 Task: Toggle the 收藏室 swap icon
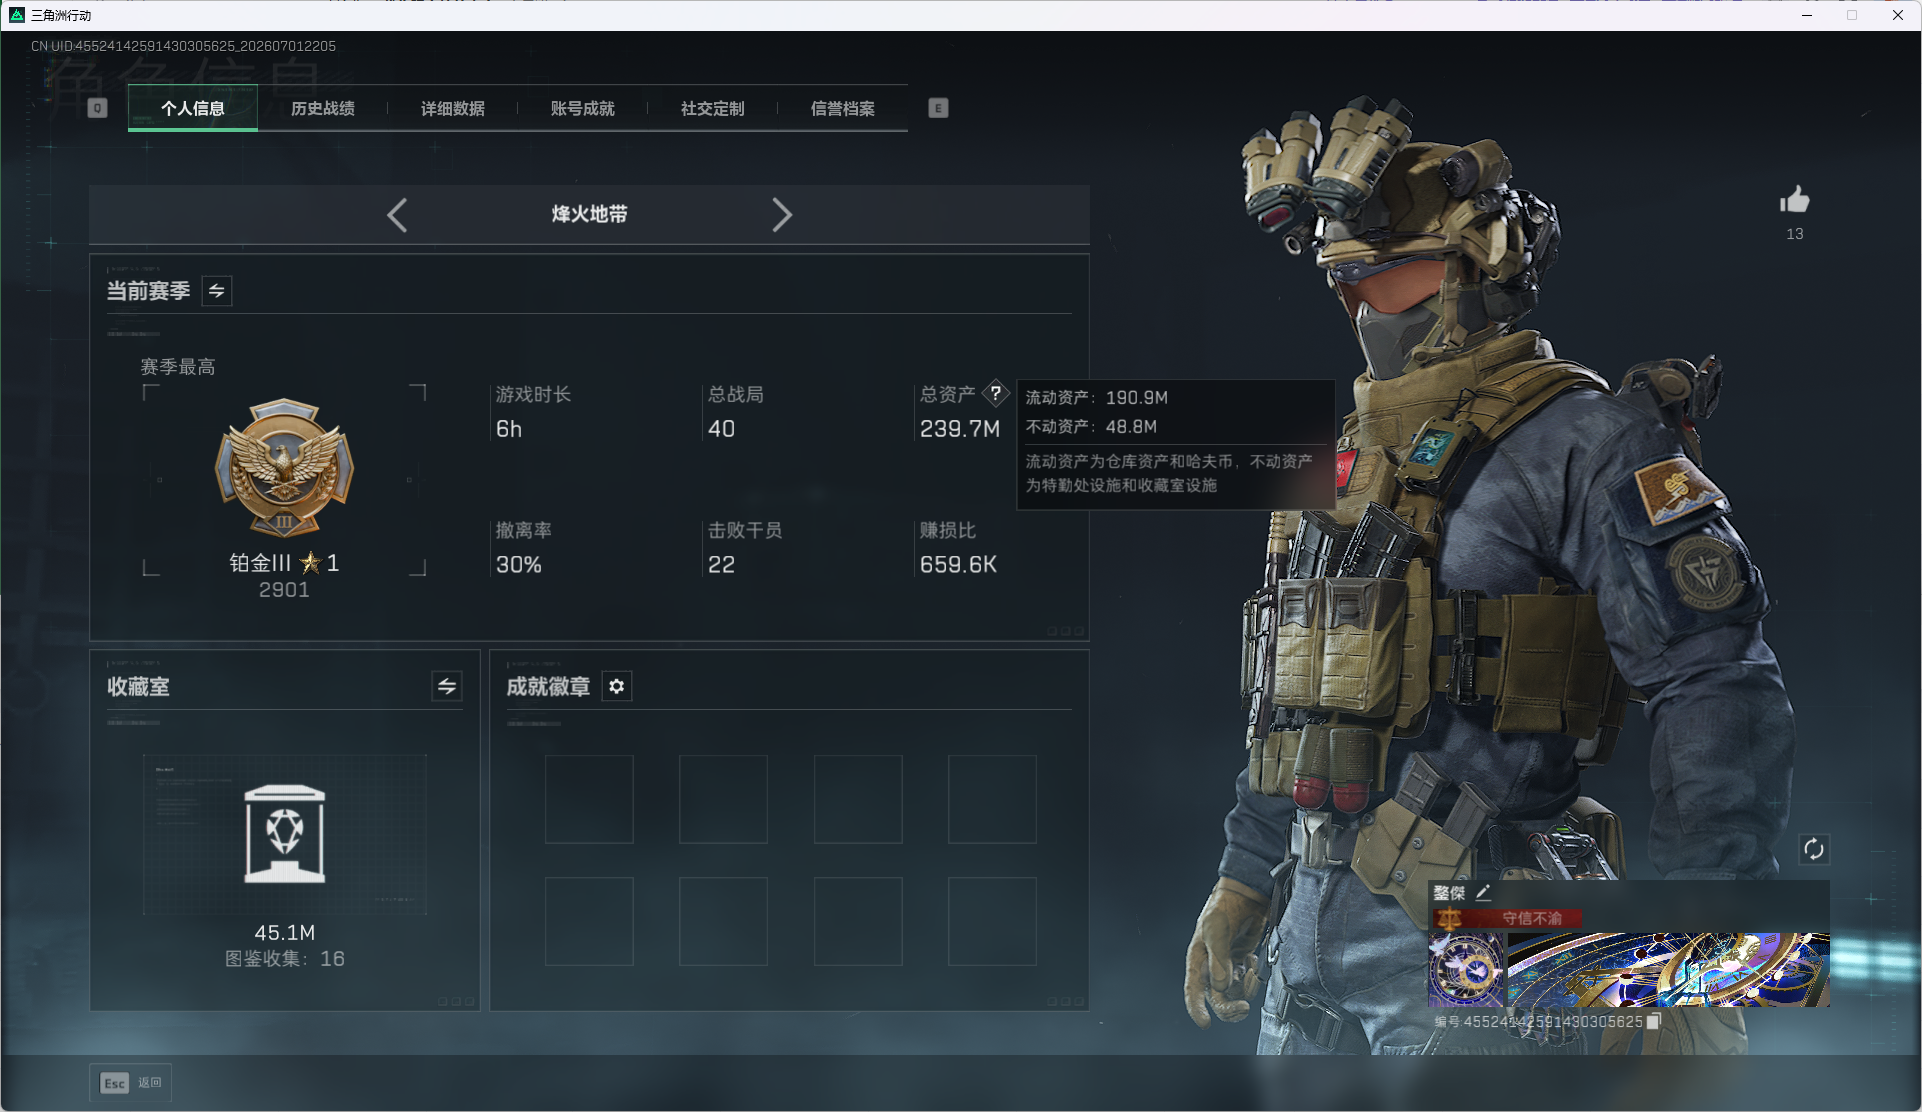point(447,686)
